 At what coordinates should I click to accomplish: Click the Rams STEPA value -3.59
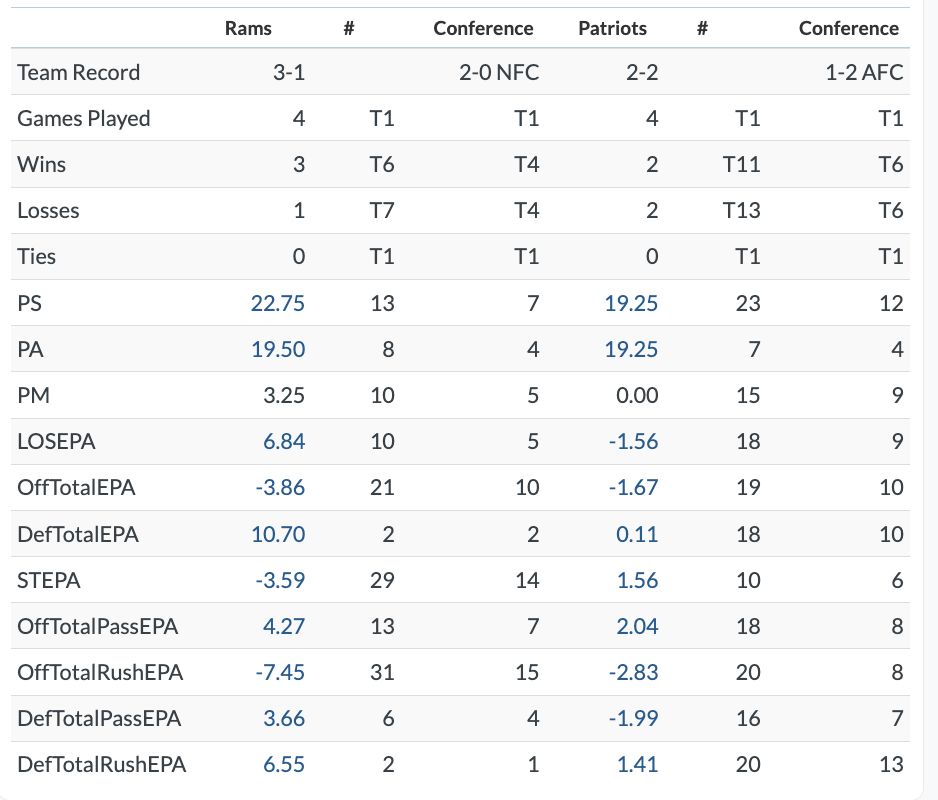280,580
